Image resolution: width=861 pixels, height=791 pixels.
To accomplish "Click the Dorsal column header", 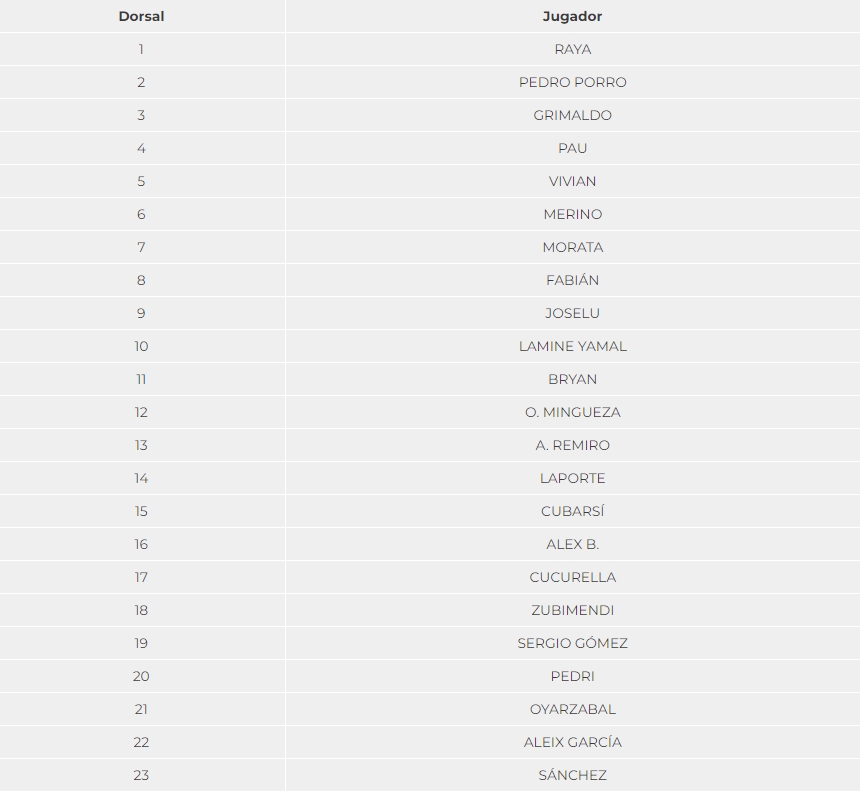I will coord(141,16).
